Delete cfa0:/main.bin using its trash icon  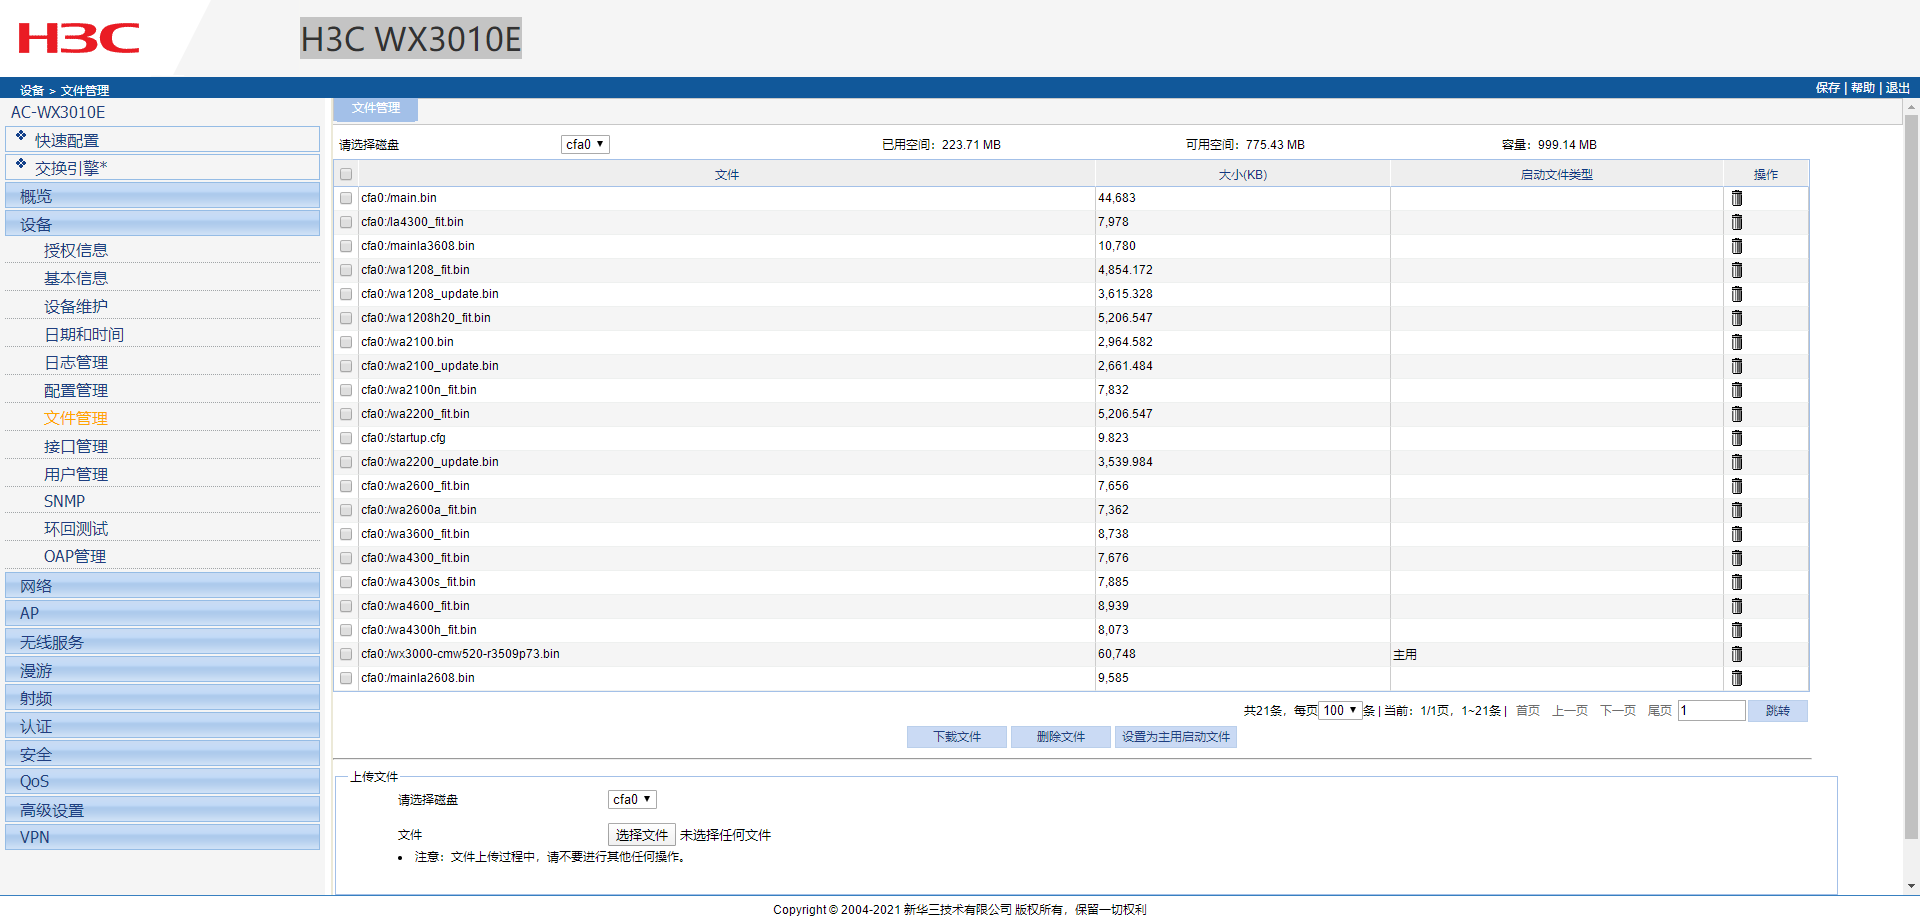click(x=1737, y=198)
